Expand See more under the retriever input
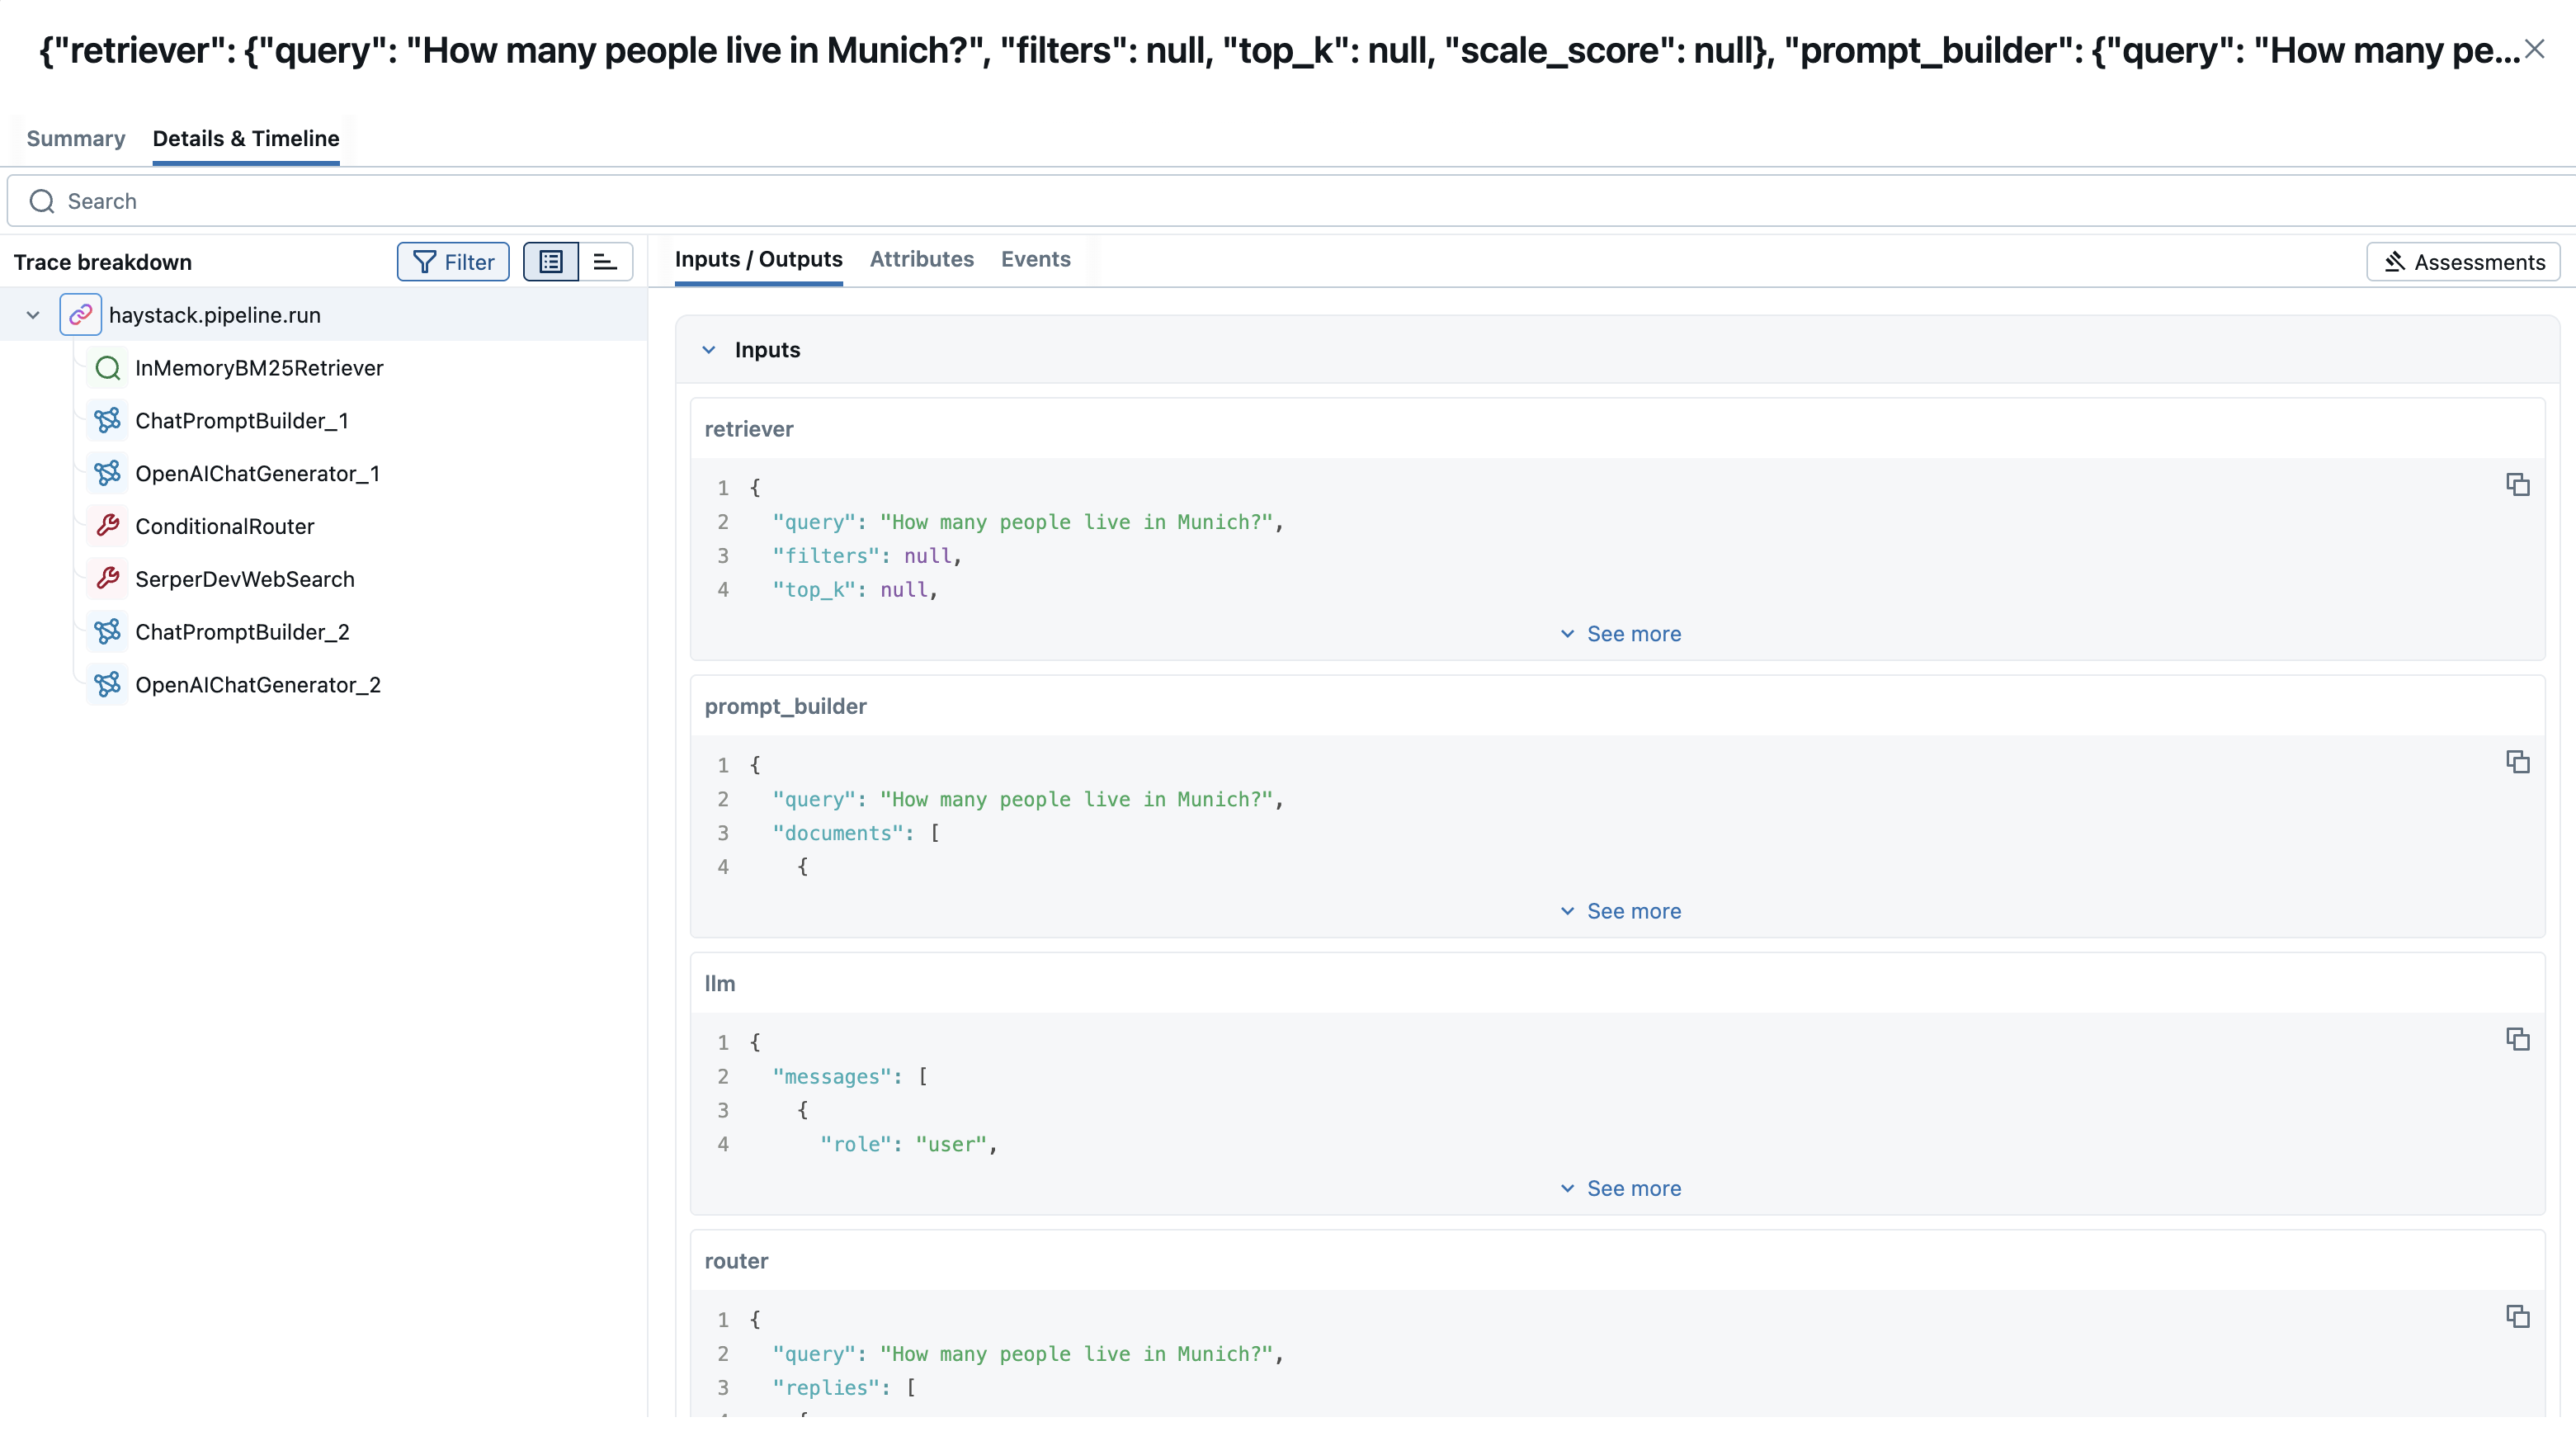This screenshot has height=1441, width=2576. (1619, 633)
